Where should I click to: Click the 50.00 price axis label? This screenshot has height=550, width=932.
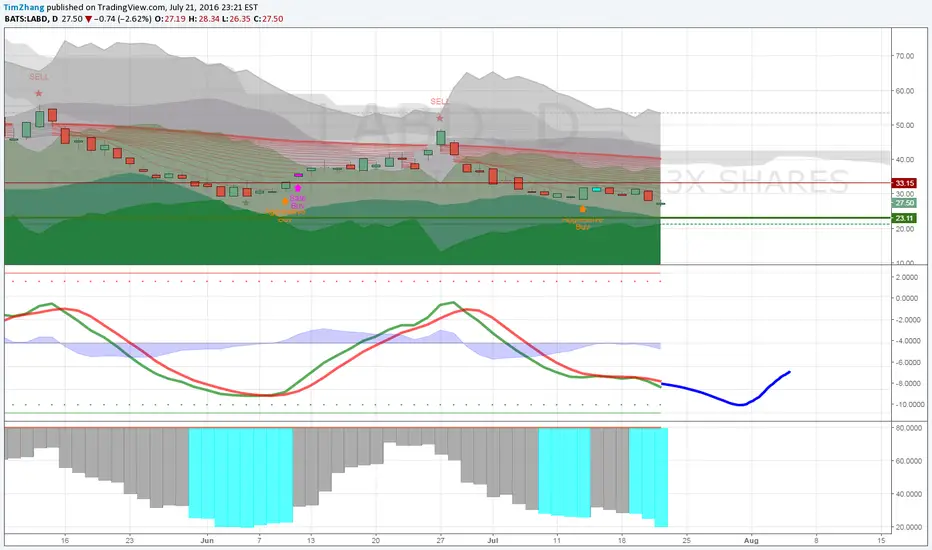pyautogui.click(x=905, y=125)
